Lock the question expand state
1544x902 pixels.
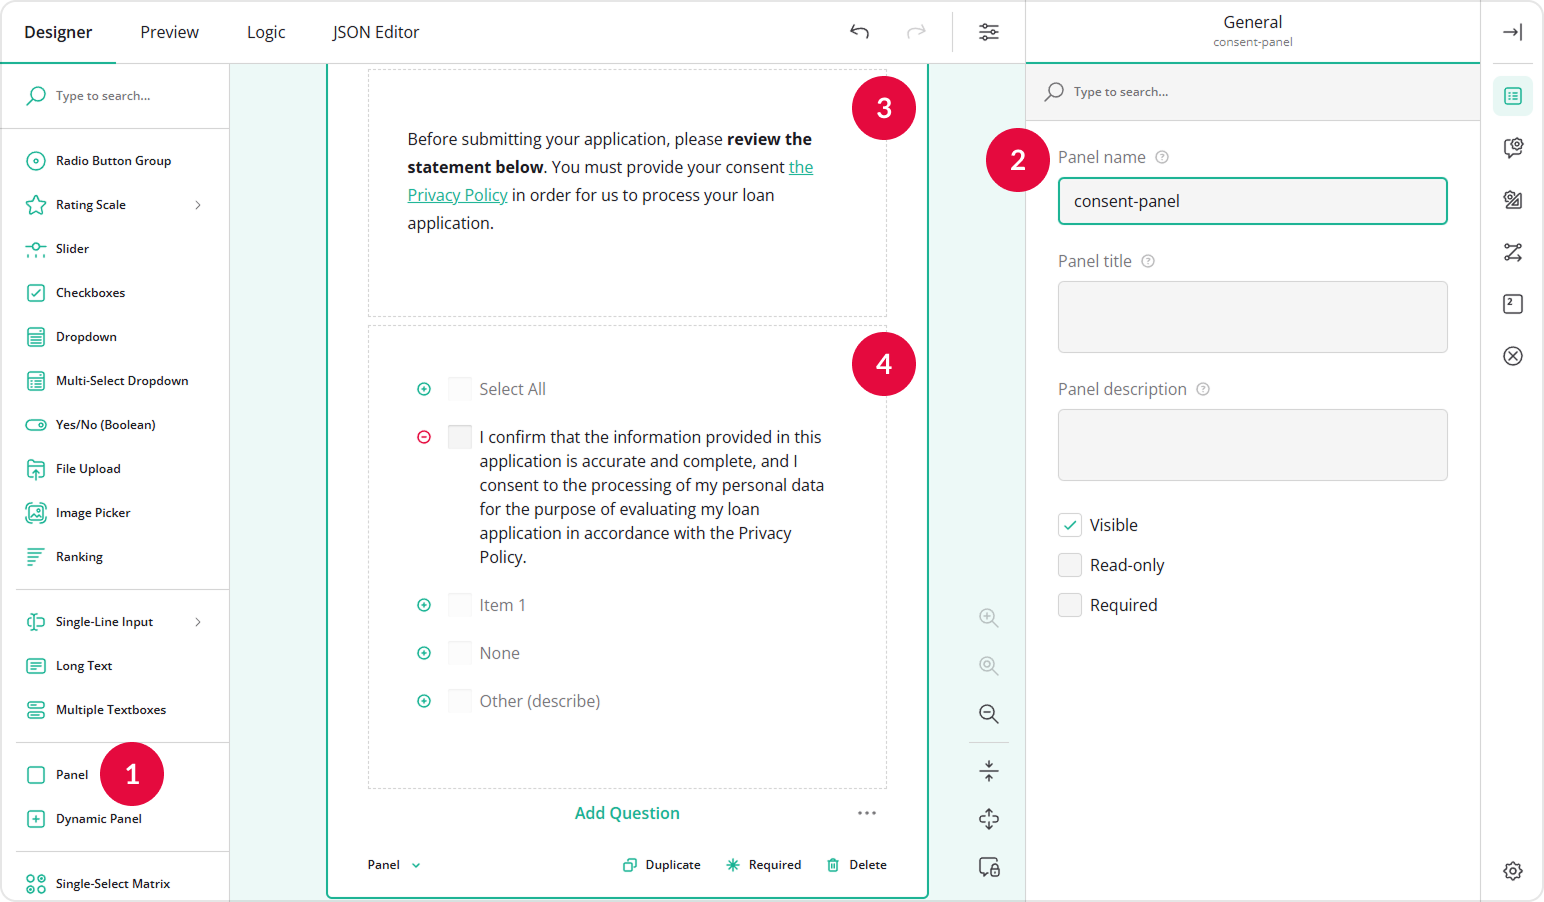[989, 867]
